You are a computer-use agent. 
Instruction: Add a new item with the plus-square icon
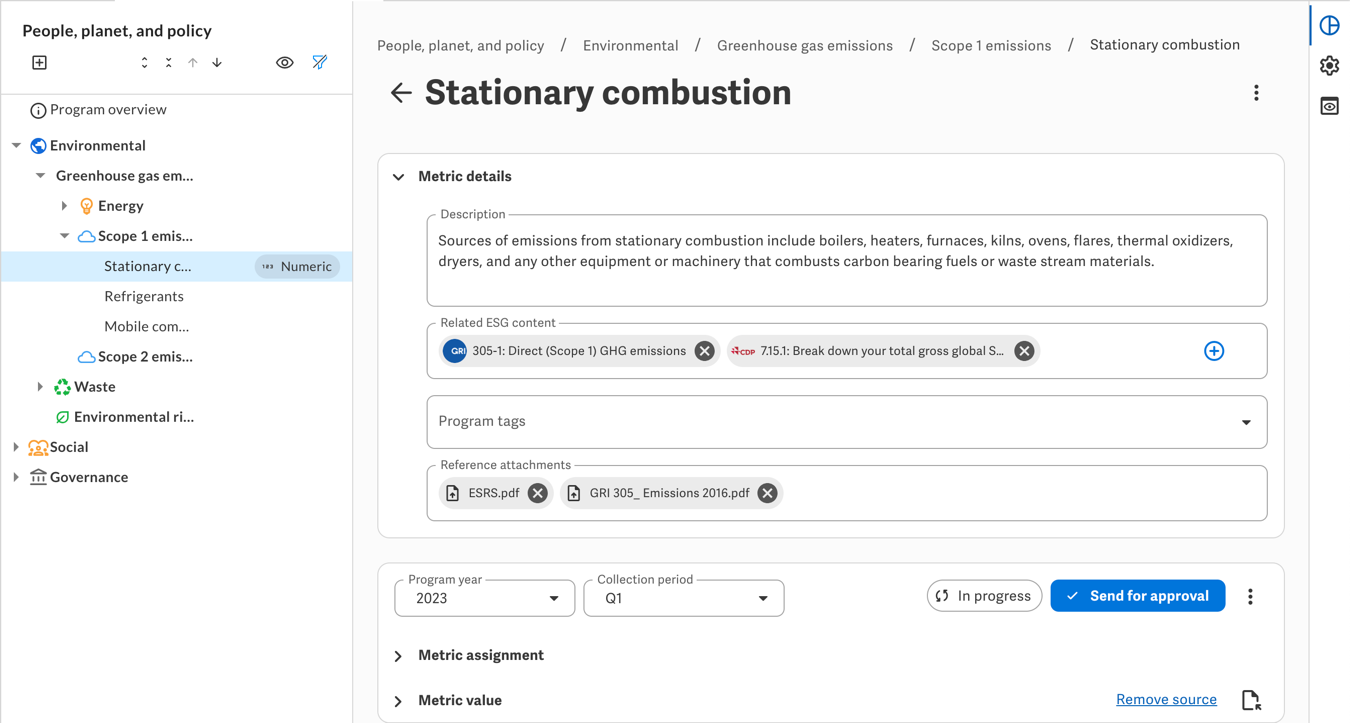(39, 62)
